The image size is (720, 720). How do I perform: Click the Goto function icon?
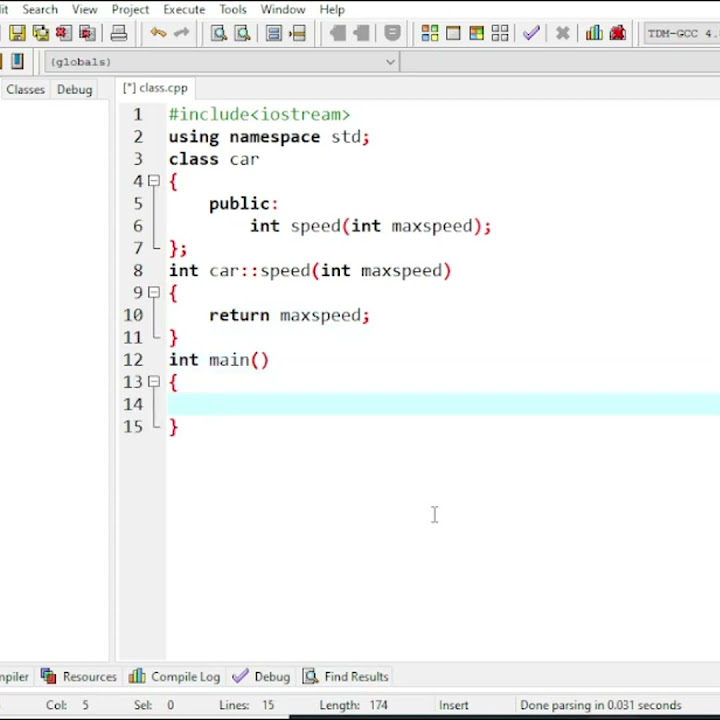tap(274, 33)
